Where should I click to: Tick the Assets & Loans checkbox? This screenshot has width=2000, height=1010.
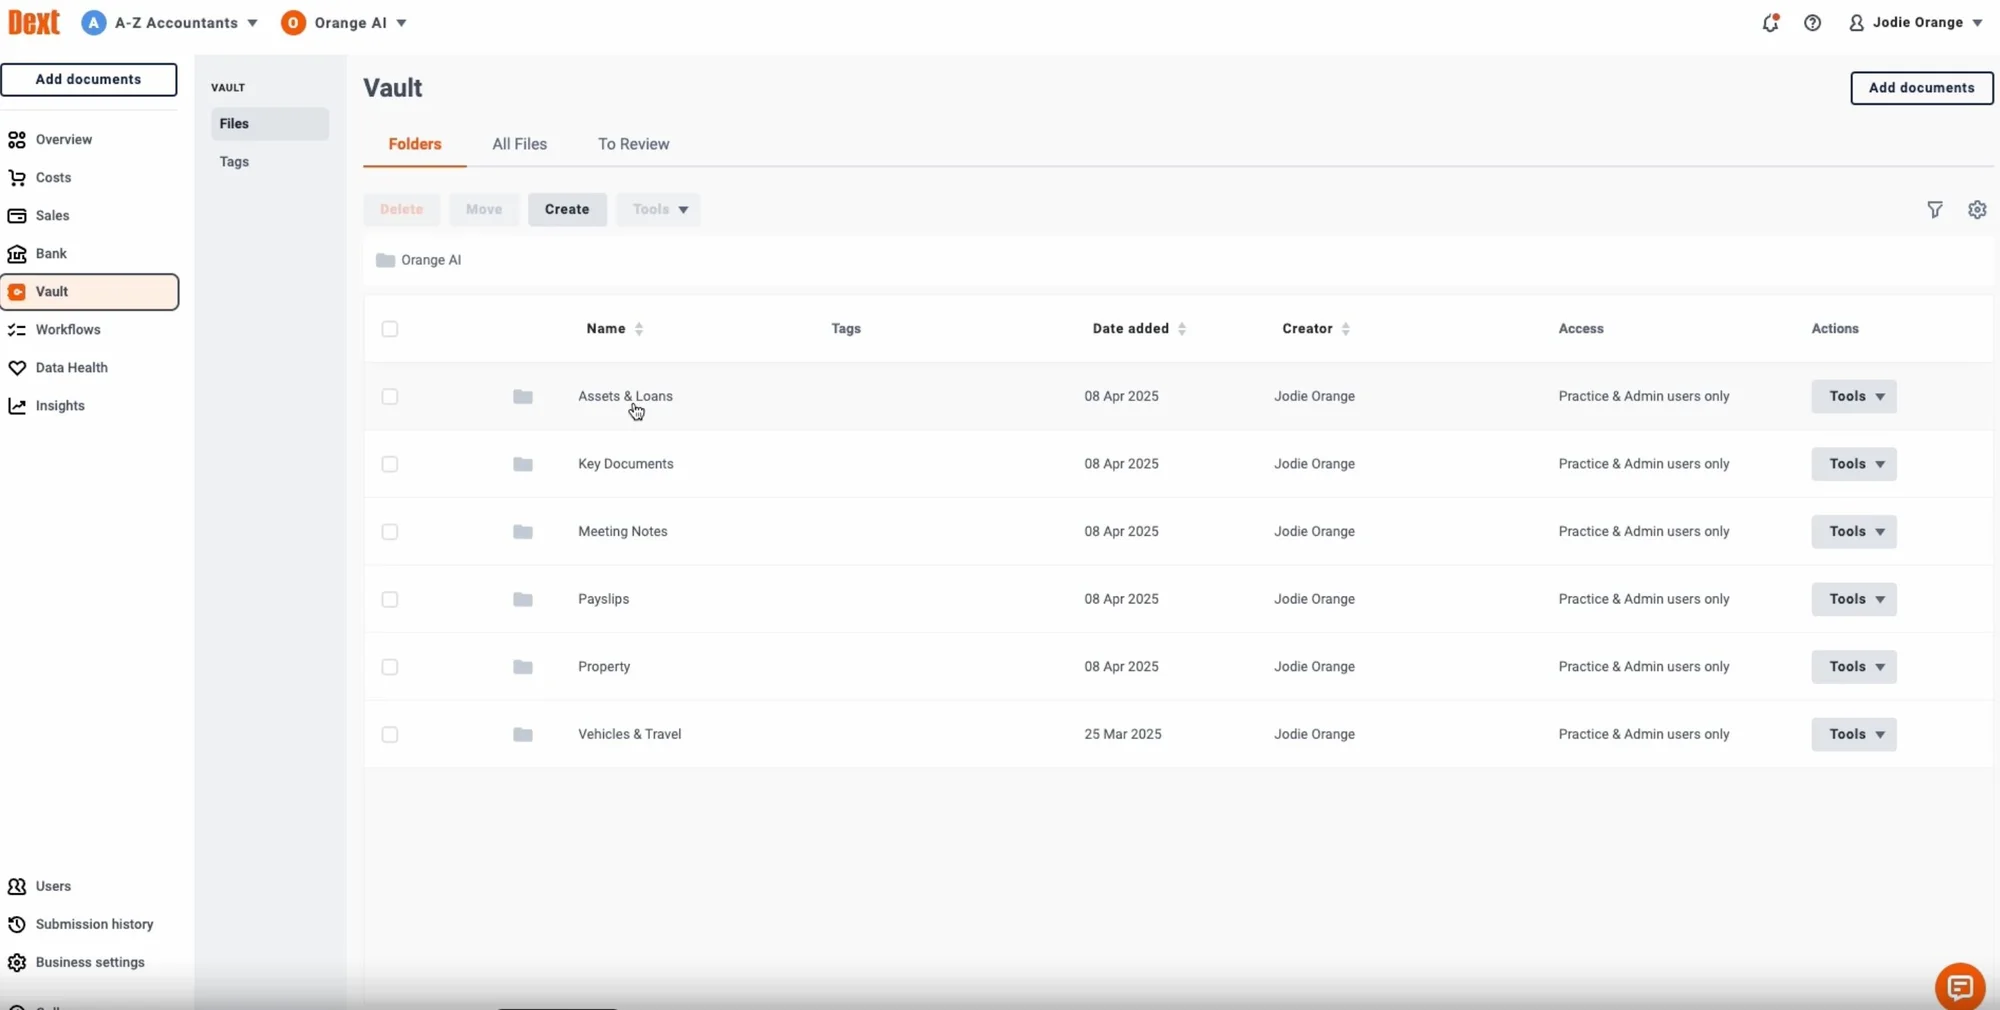(x=390, y=397)
